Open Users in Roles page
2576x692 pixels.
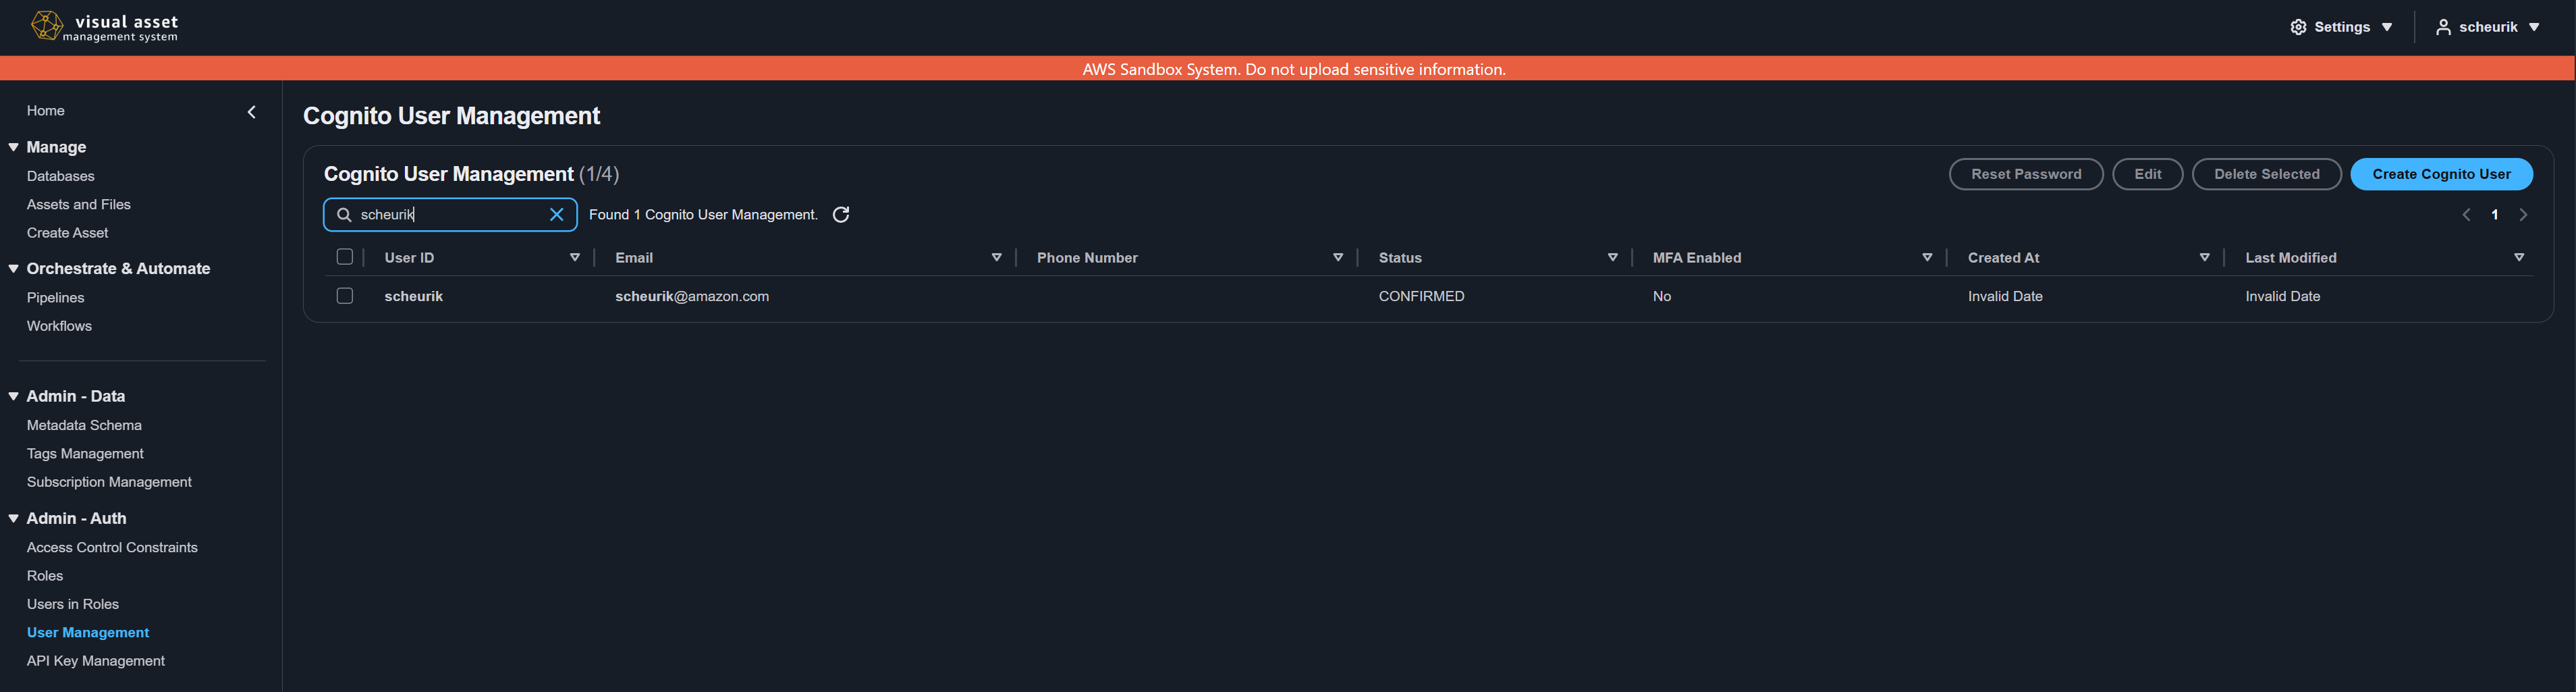pyautogui.click(x=73, y=604)
